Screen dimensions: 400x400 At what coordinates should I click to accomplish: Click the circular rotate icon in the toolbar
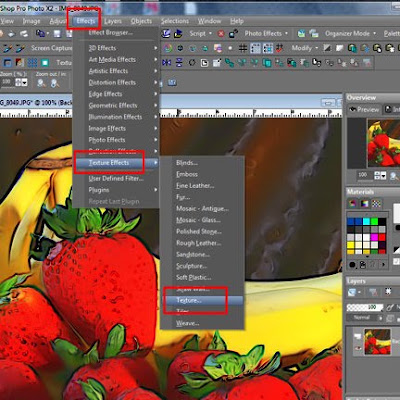tap(192, 62)
